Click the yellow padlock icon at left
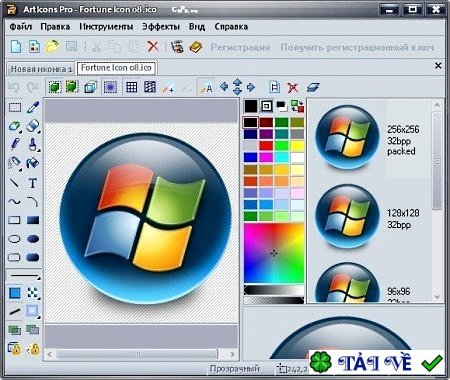The image size is (450, 380). 15,348
